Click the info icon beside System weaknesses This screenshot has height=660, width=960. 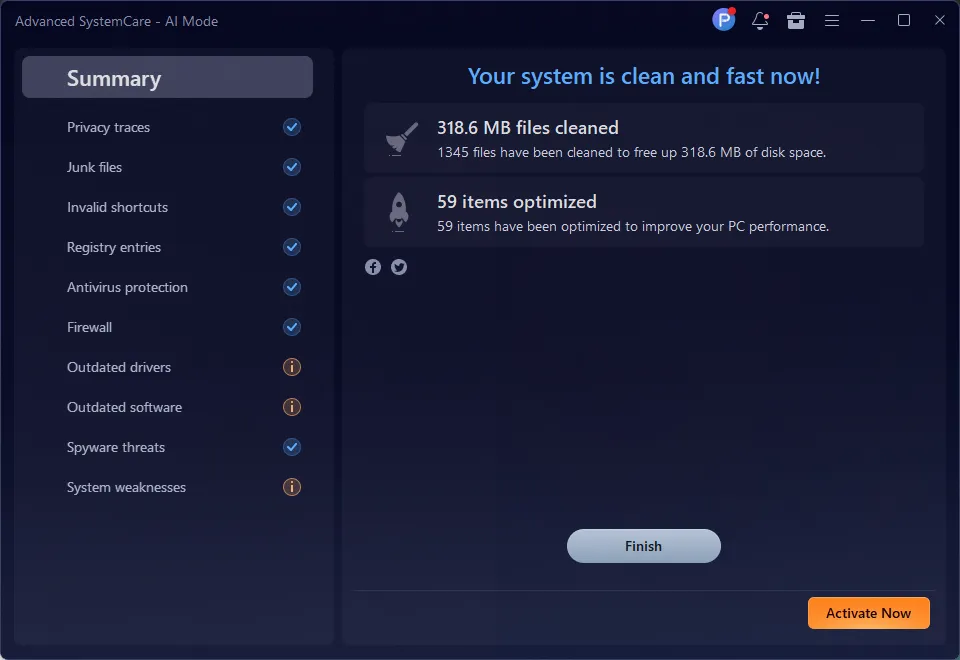292,487
